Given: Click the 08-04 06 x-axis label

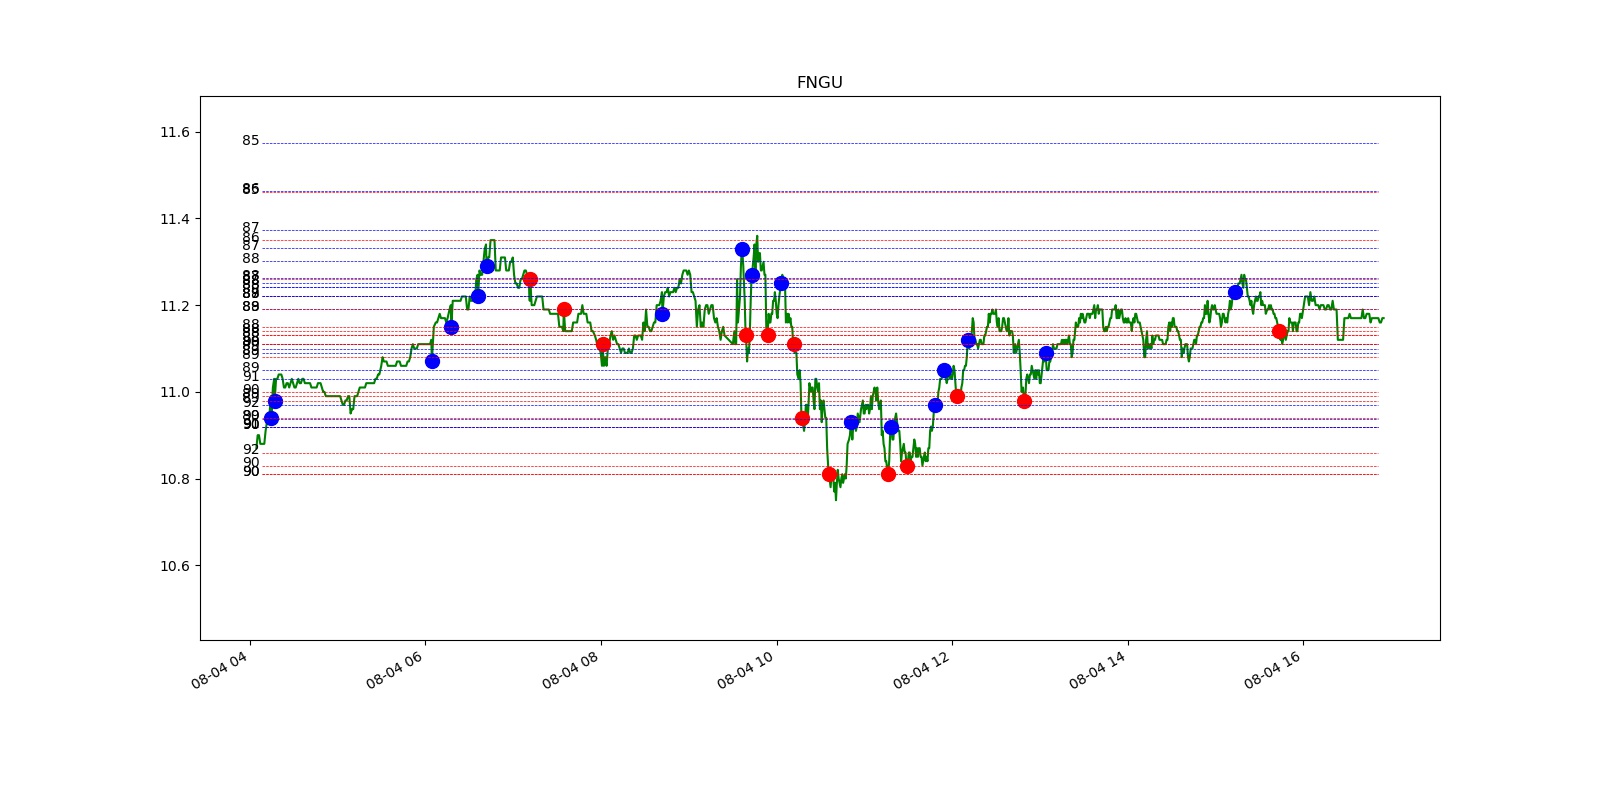Looking at the screenshot, I should (394, 669).
